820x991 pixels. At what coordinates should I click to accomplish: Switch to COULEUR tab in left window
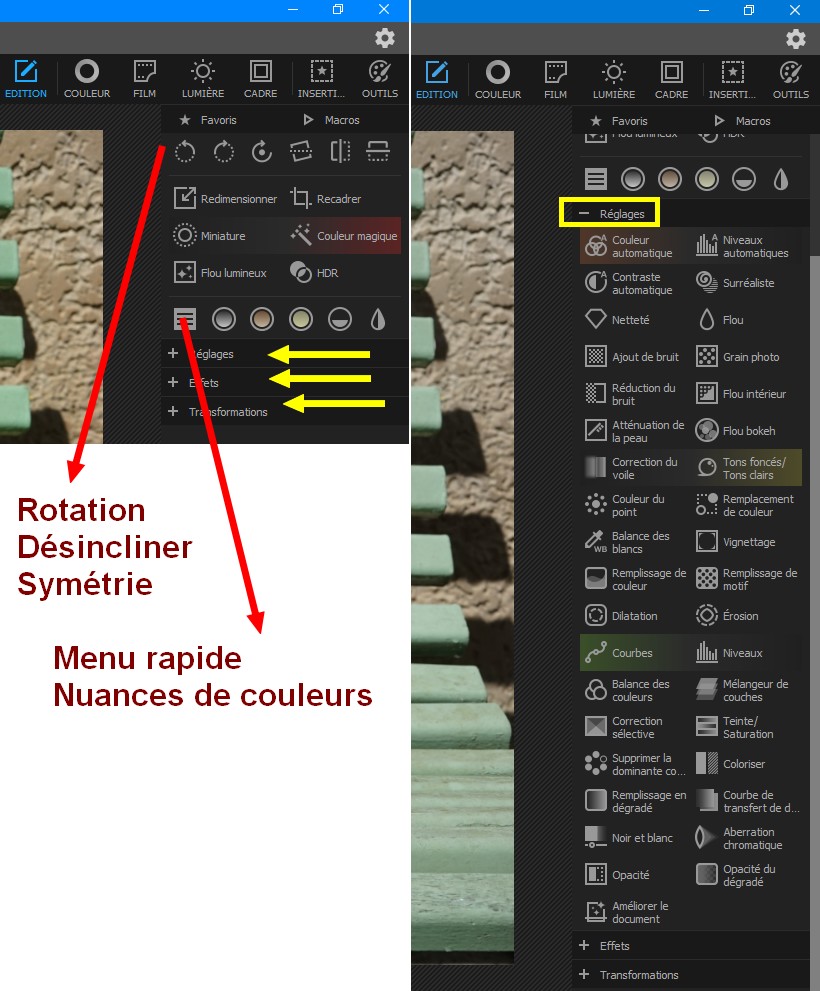(x=87, y=79)
